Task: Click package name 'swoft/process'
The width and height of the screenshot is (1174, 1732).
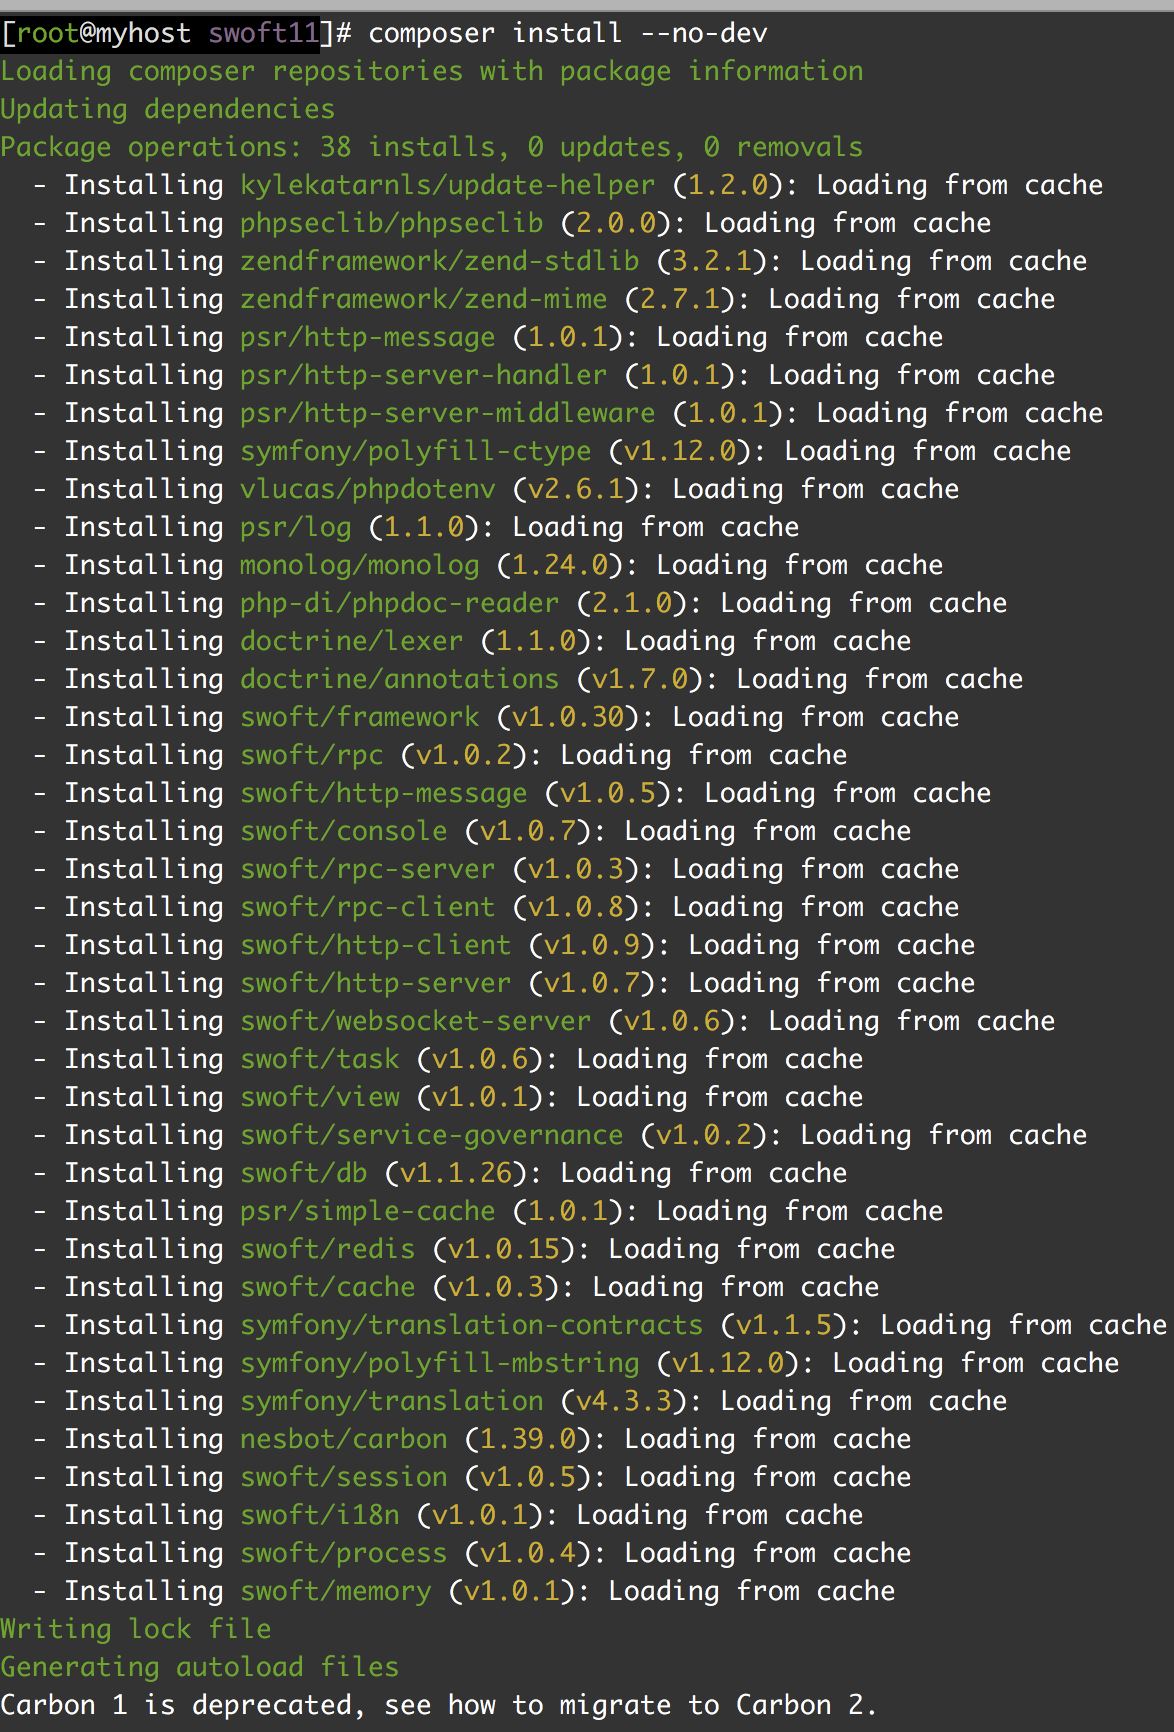Action: [x=344, y=1554]
